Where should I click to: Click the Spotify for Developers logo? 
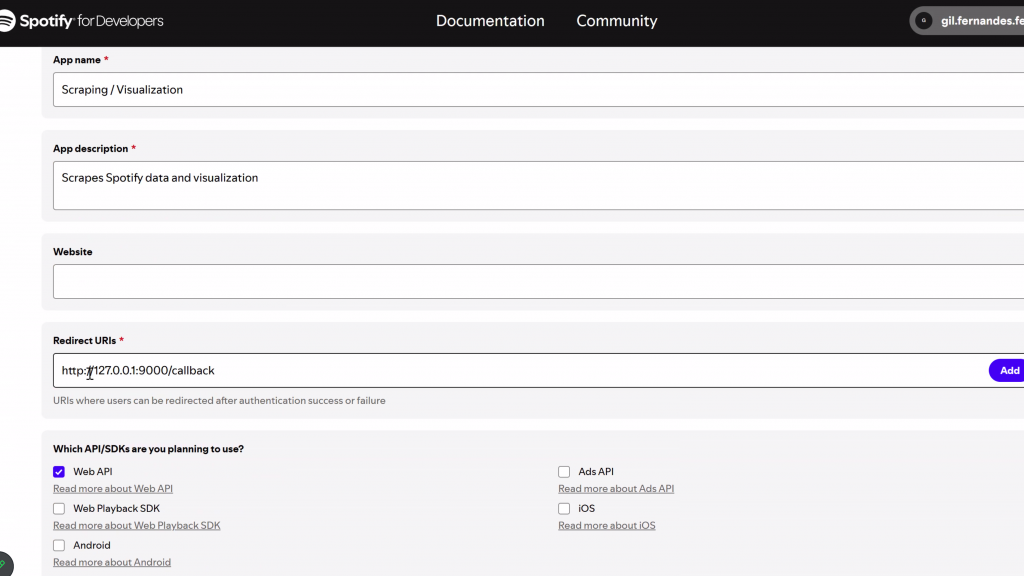(x=82, y=21)
